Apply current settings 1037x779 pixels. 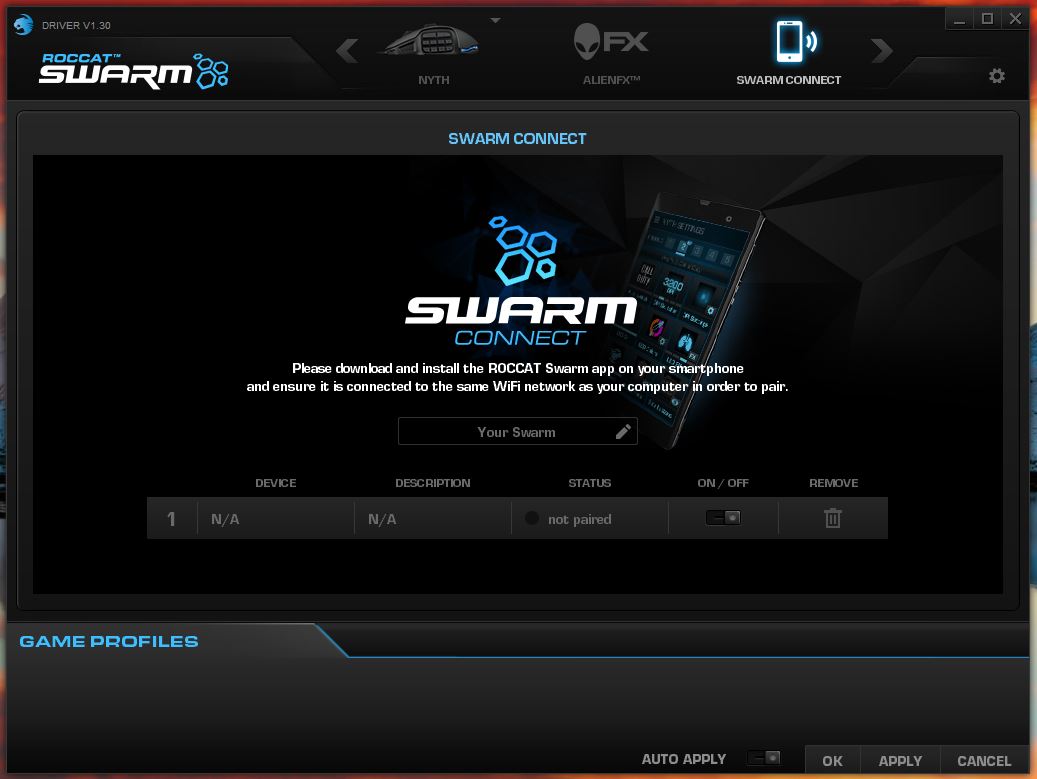tap(899, 760)
